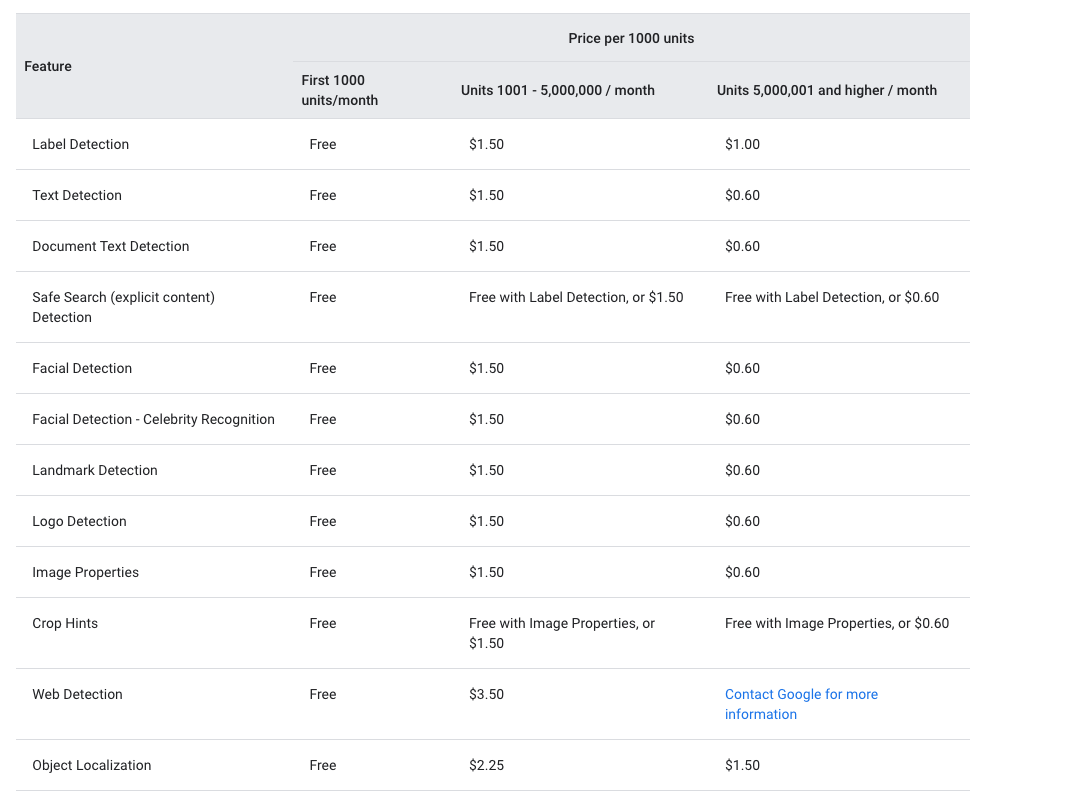Select the Price per 1000 units header
This screenshot has height=809, width=1065.
(x=631, y=38)
